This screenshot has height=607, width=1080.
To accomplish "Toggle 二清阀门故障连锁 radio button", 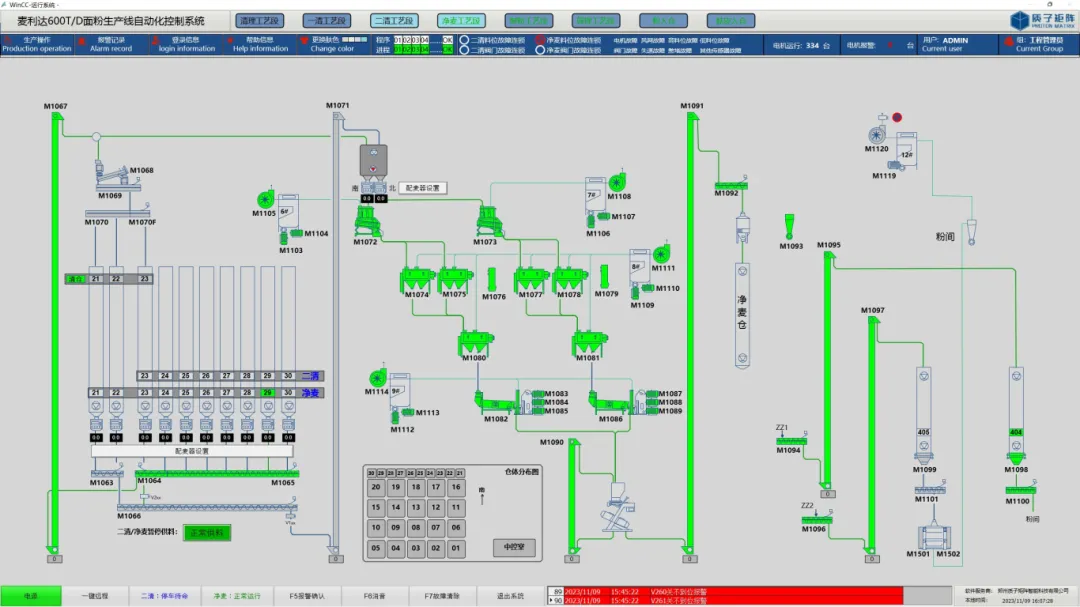I will click(464, 50).
